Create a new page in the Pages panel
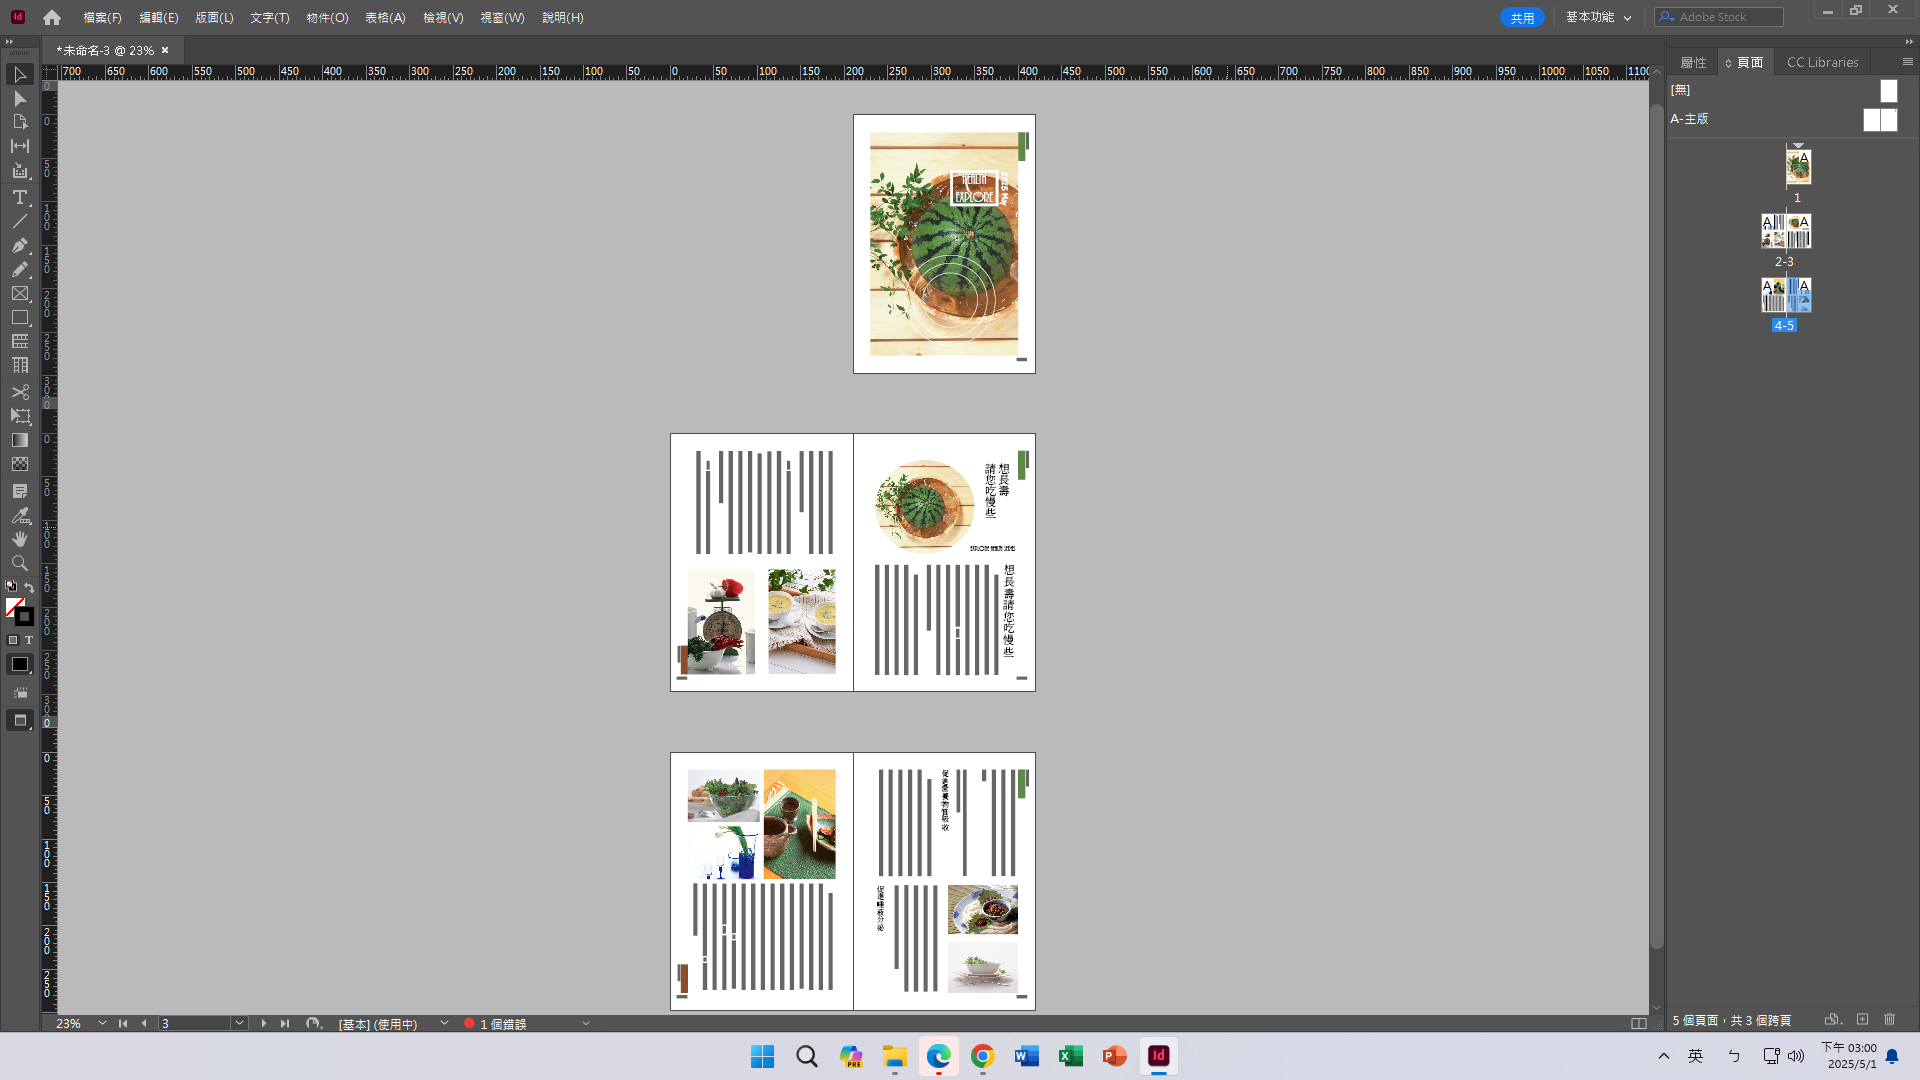This screenshot has width=1920, height=1080. click(1863, 1020)
